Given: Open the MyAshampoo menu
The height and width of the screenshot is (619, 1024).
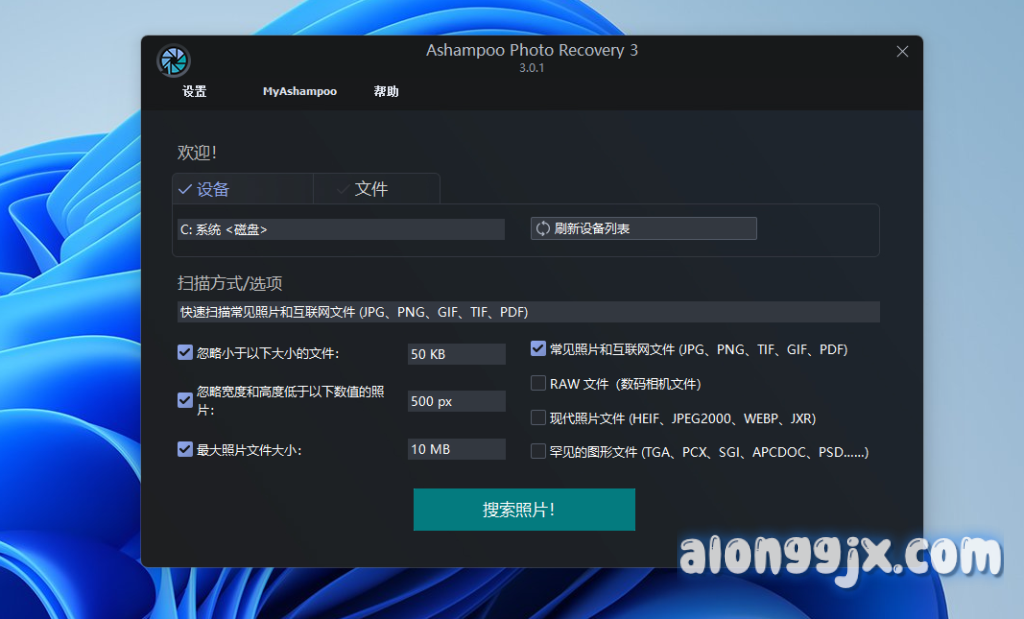Looking at the screenshot, I should point(299,92).
